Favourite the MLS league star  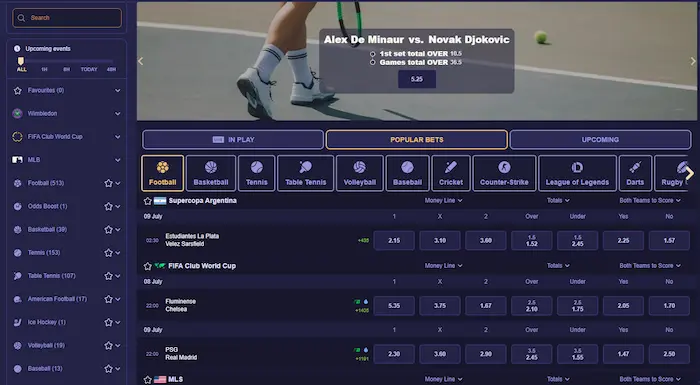(x=148, y=380)
